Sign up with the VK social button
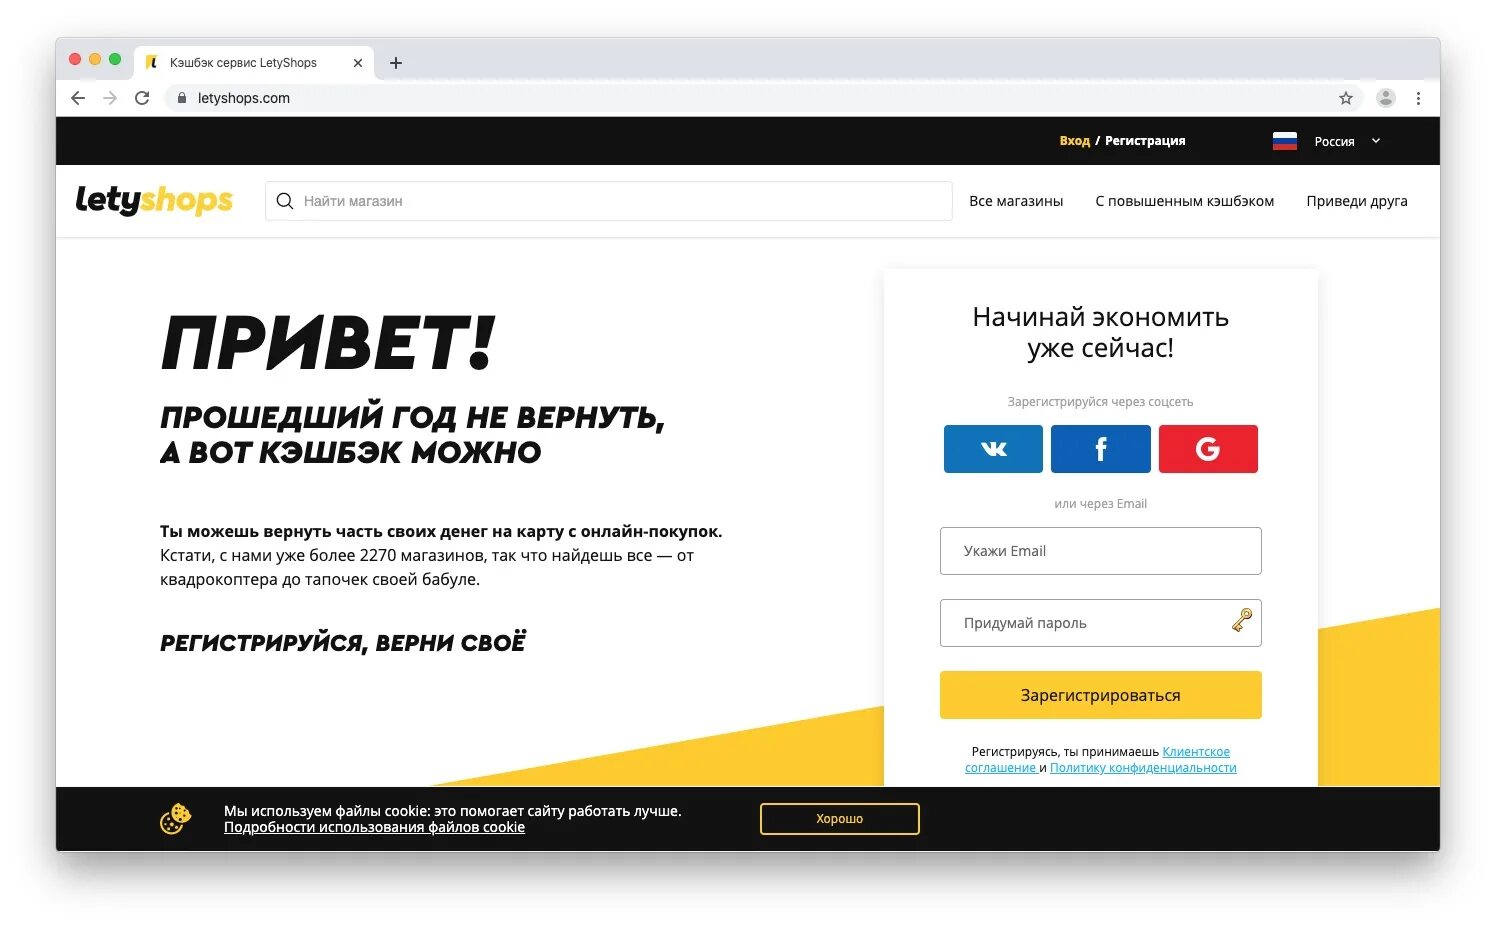The image size is (1496, 926). click(993, 449)
